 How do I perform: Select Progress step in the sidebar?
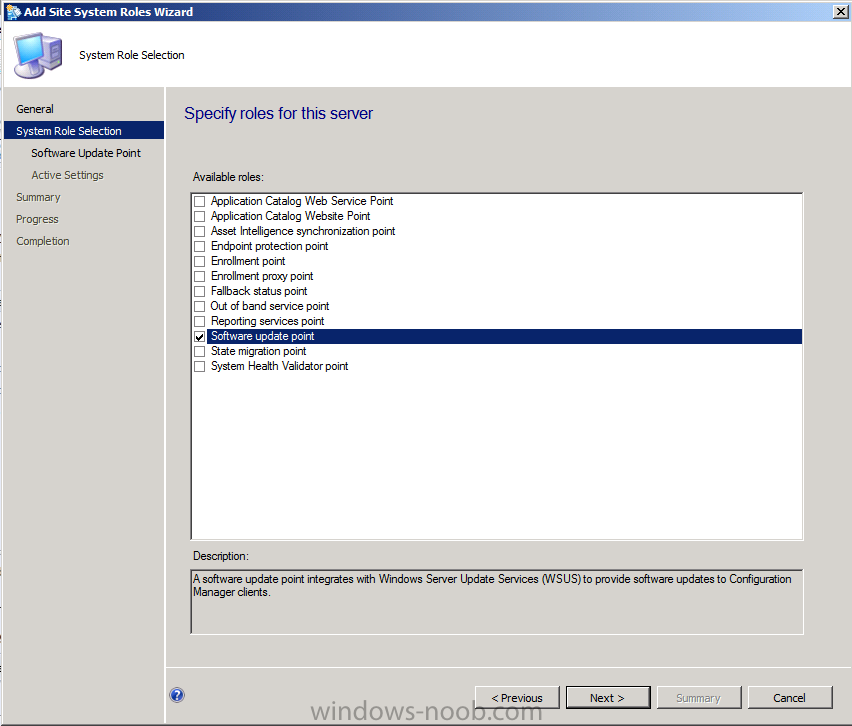point(37,219)
